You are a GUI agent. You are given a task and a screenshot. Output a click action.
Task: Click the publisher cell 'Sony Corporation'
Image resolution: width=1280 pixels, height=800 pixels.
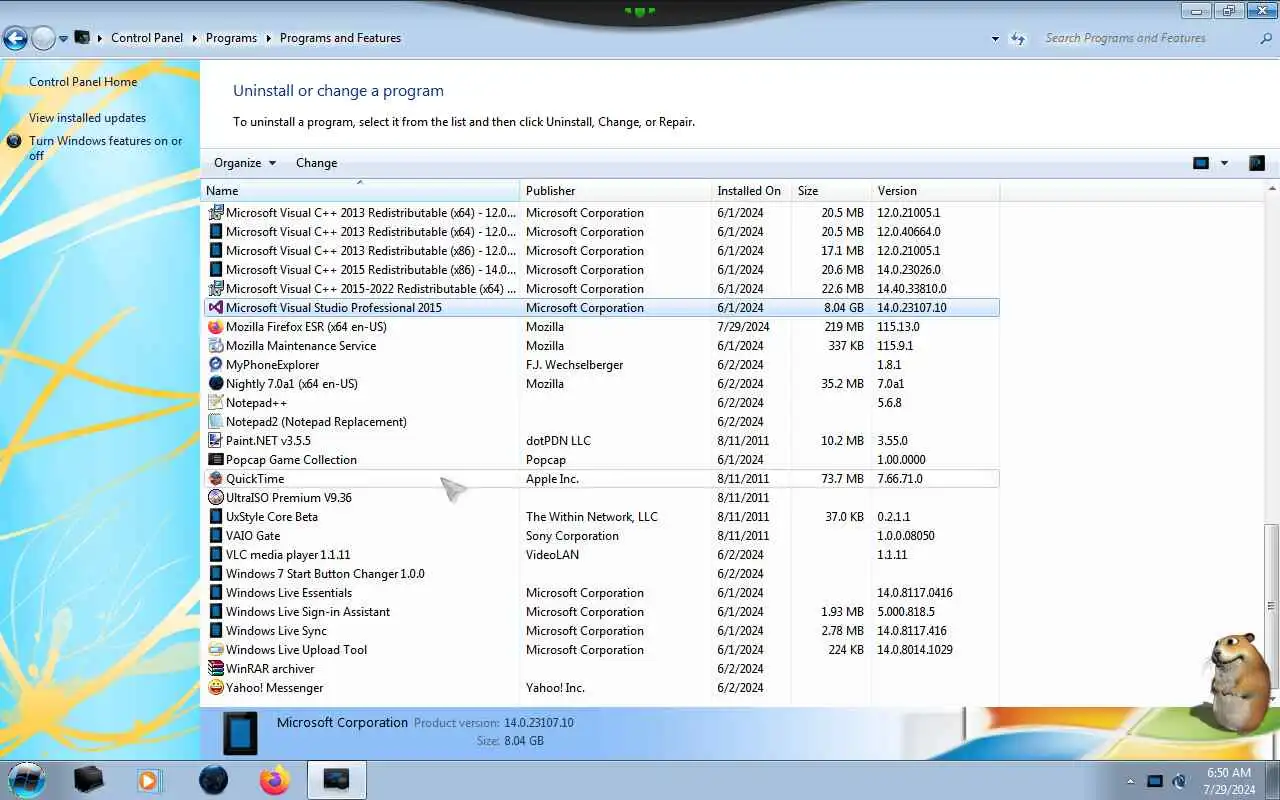point(572,536)
